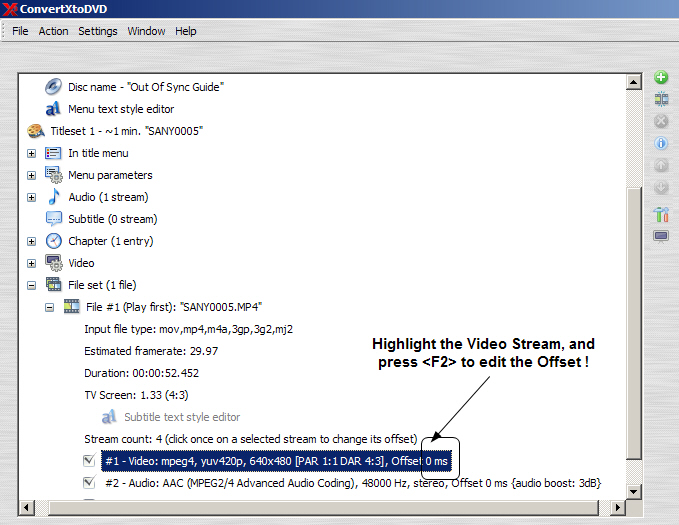The width and height of the screenshot is (679, 525).
Task: Select the Disc name "Out Of Sync Guide" row
Action: tap(146, 87)
